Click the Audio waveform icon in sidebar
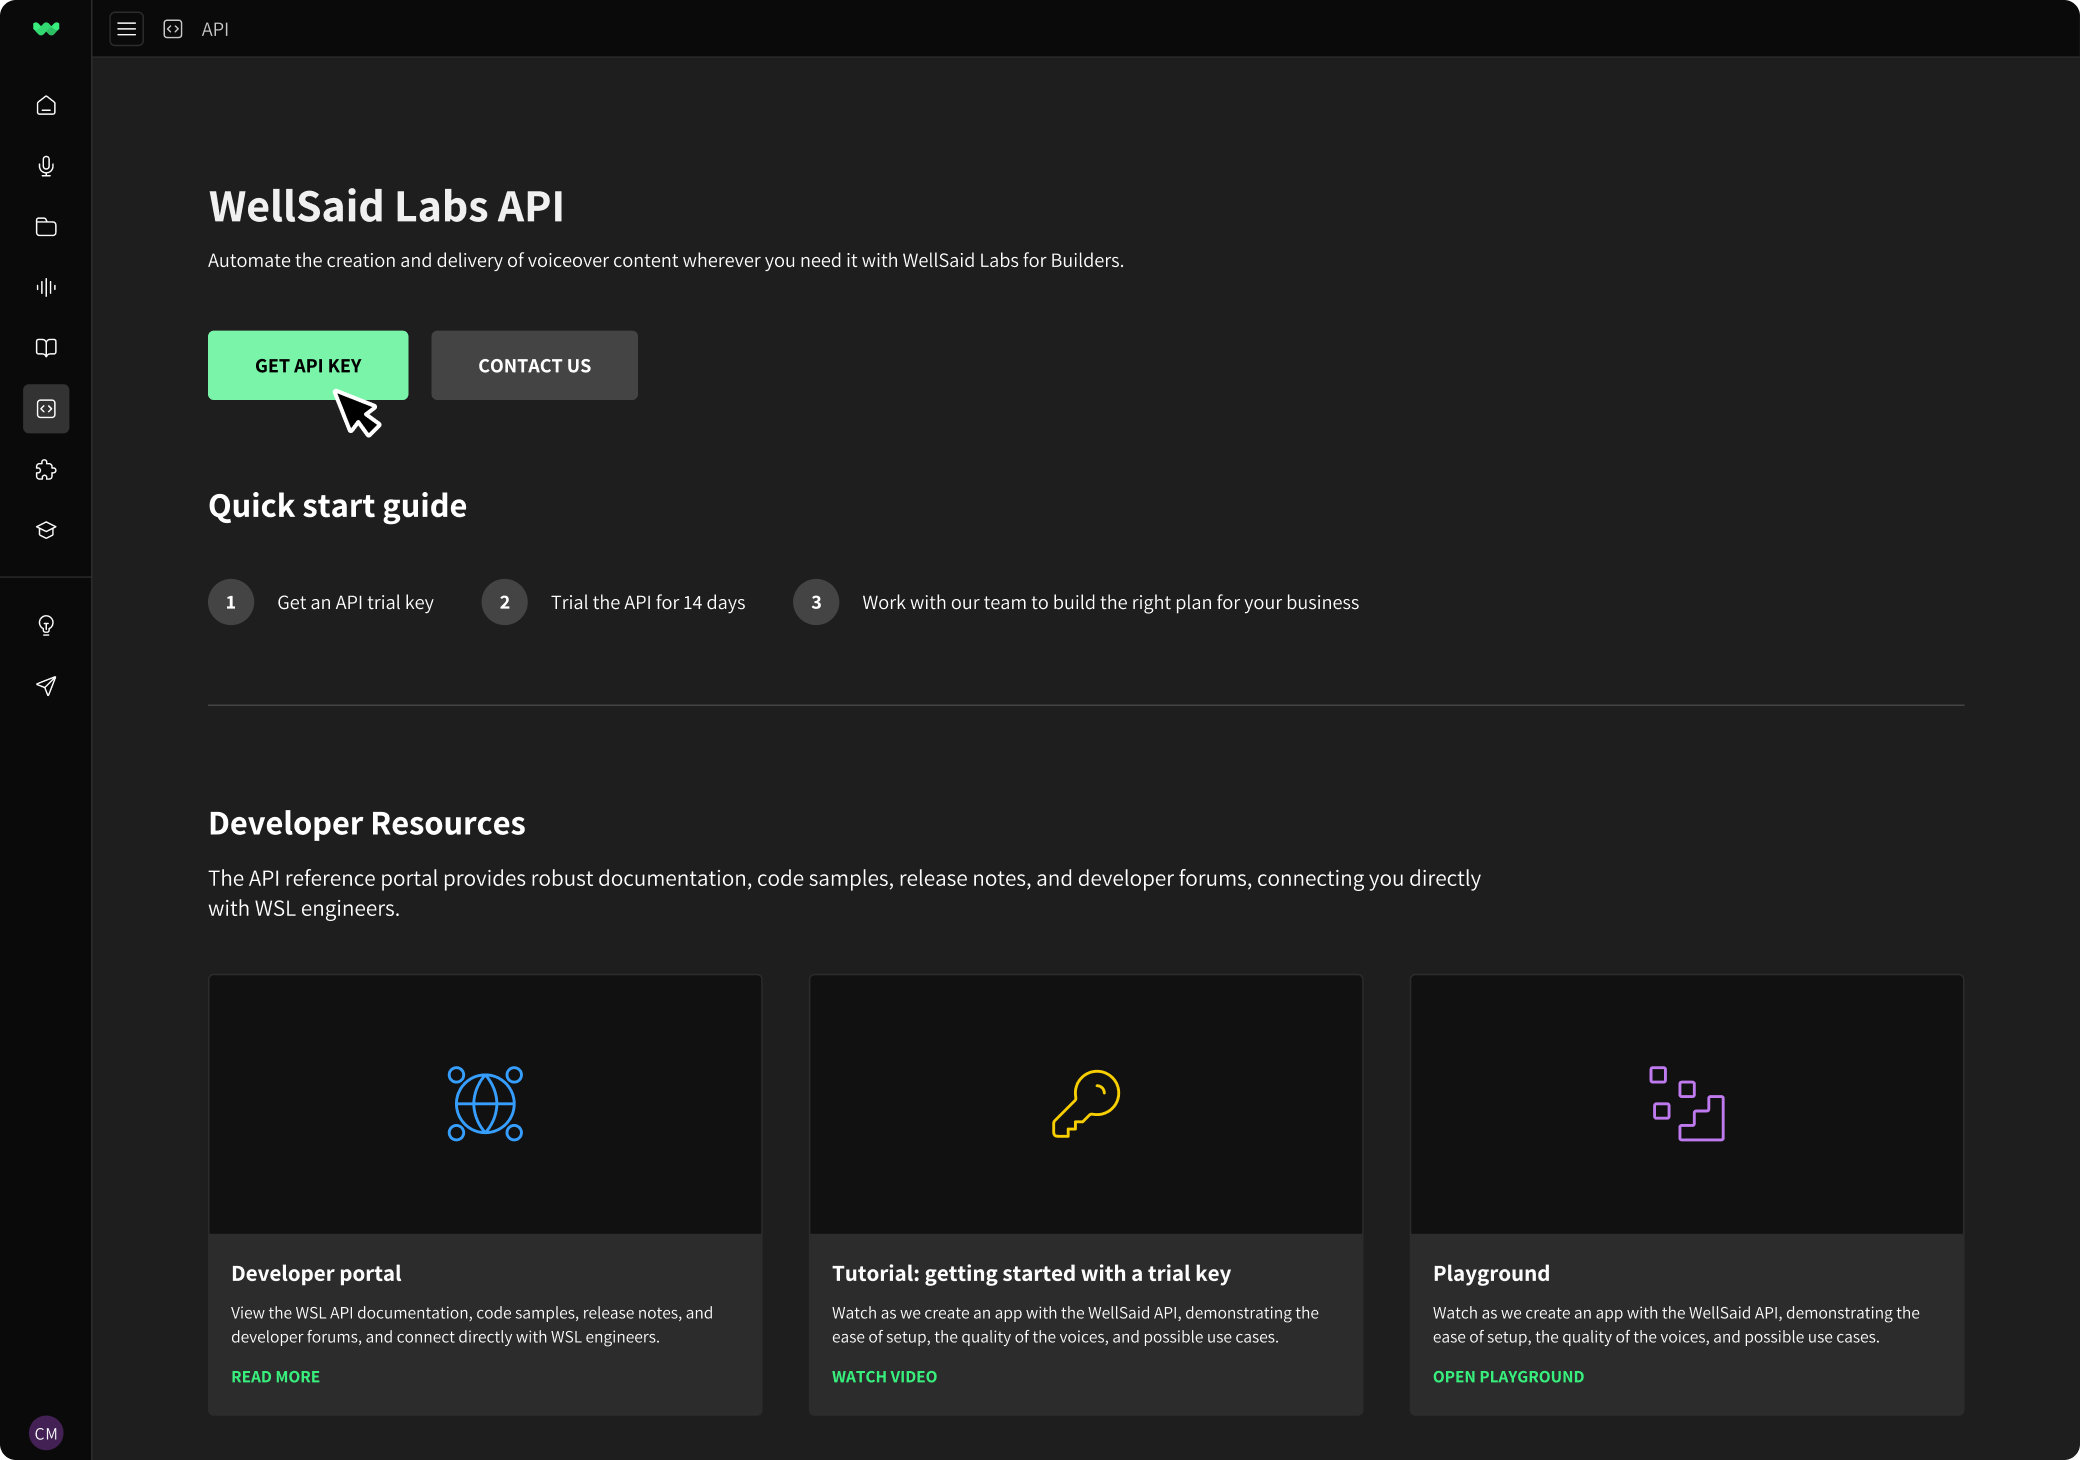This screenshot has width=2080, height=1460. tap(47, 288)
